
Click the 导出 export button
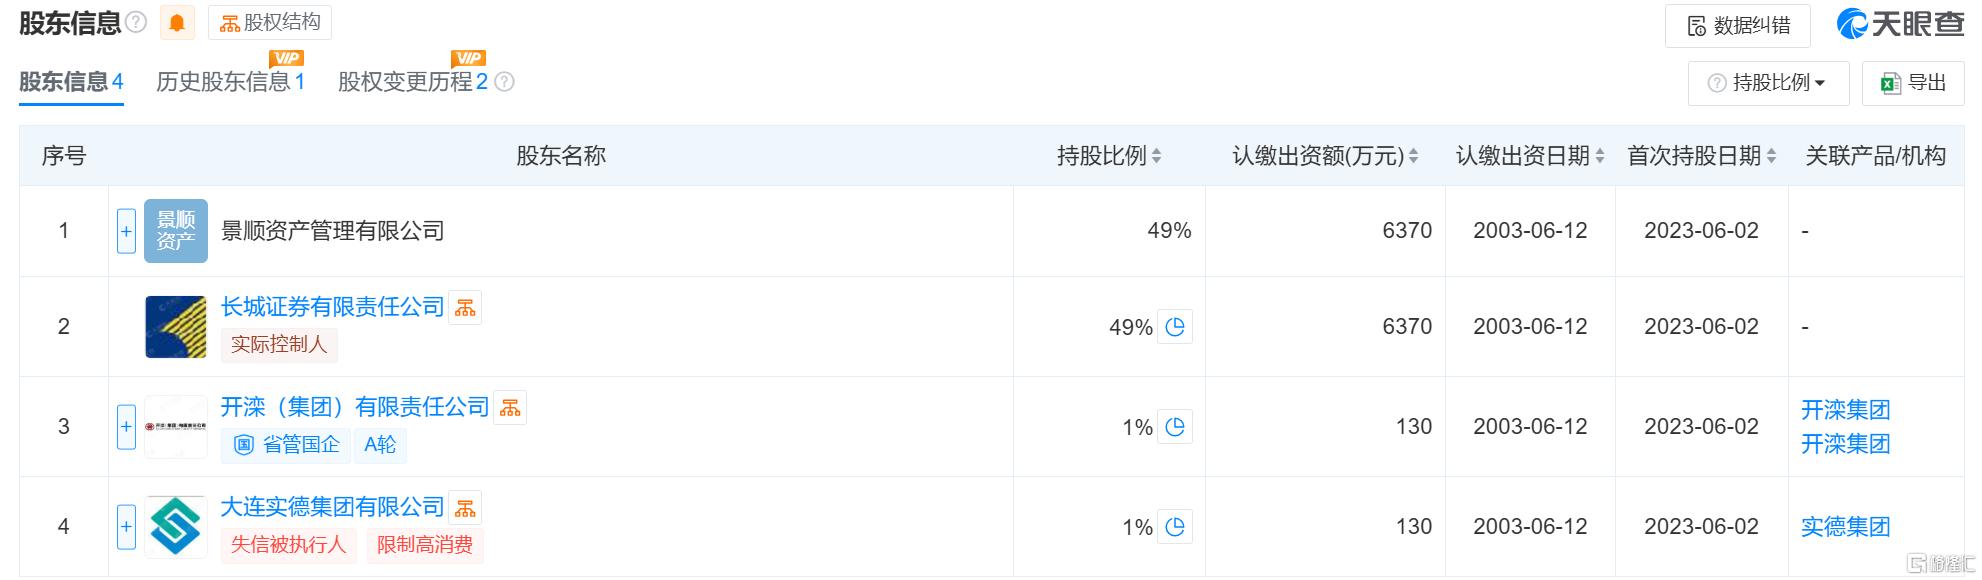pyautogui.click(x=1913, y=83)
